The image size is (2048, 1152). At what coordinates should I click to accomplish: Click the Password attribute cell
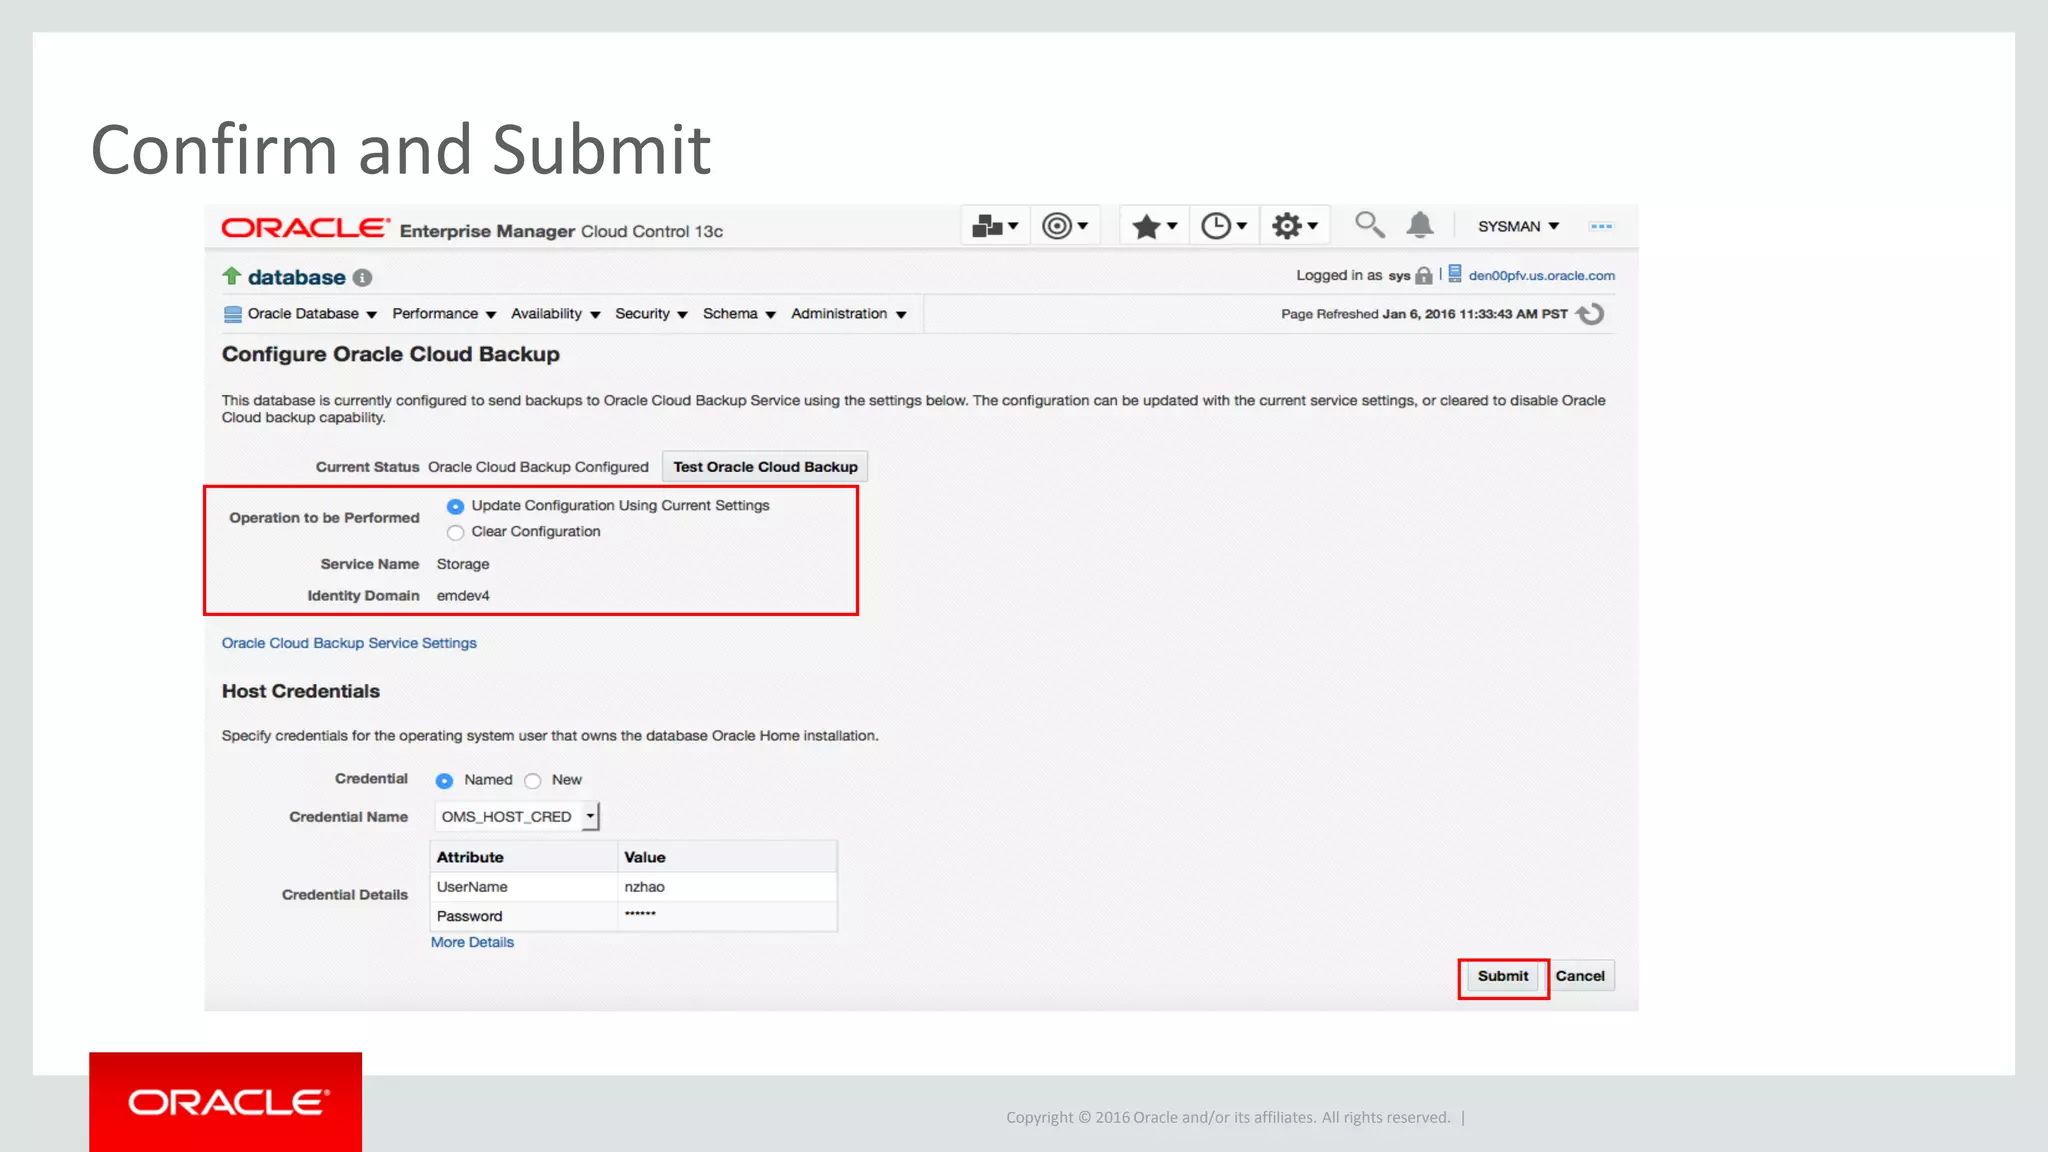coord(524,916)
